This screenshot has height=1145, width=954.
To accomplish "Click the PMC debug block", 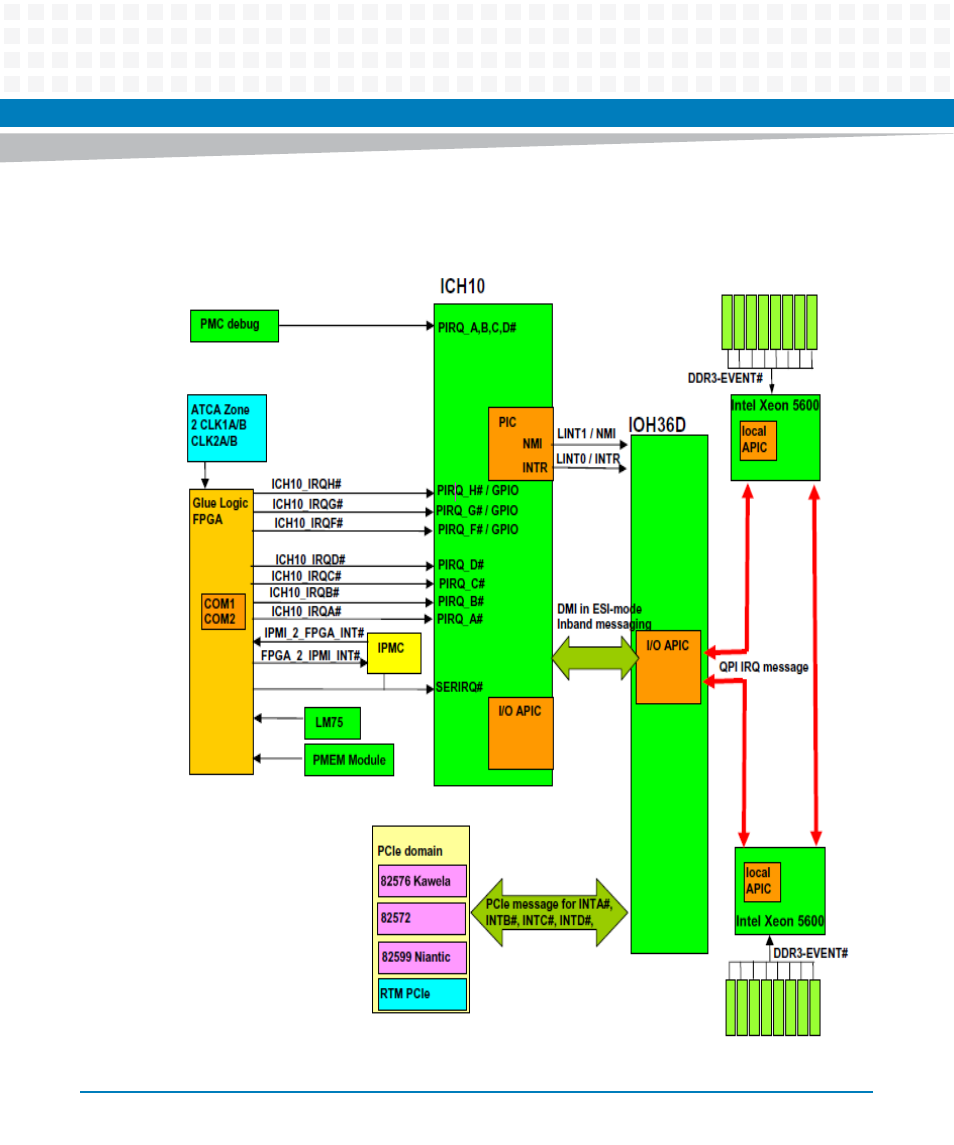I will pyautogui.click(x=234, y=326).
